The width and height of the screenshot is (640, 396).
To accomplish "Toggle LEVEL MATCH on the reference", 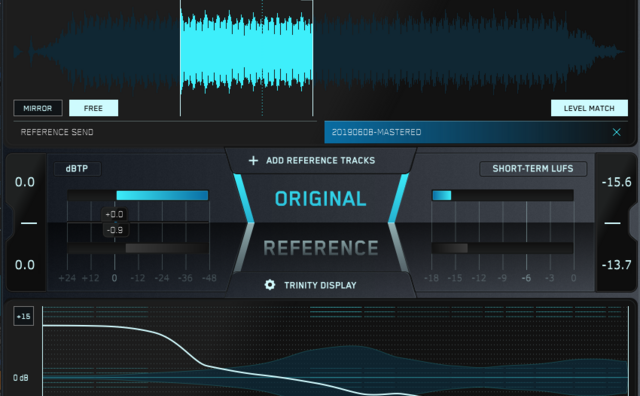I will point(589,108).
